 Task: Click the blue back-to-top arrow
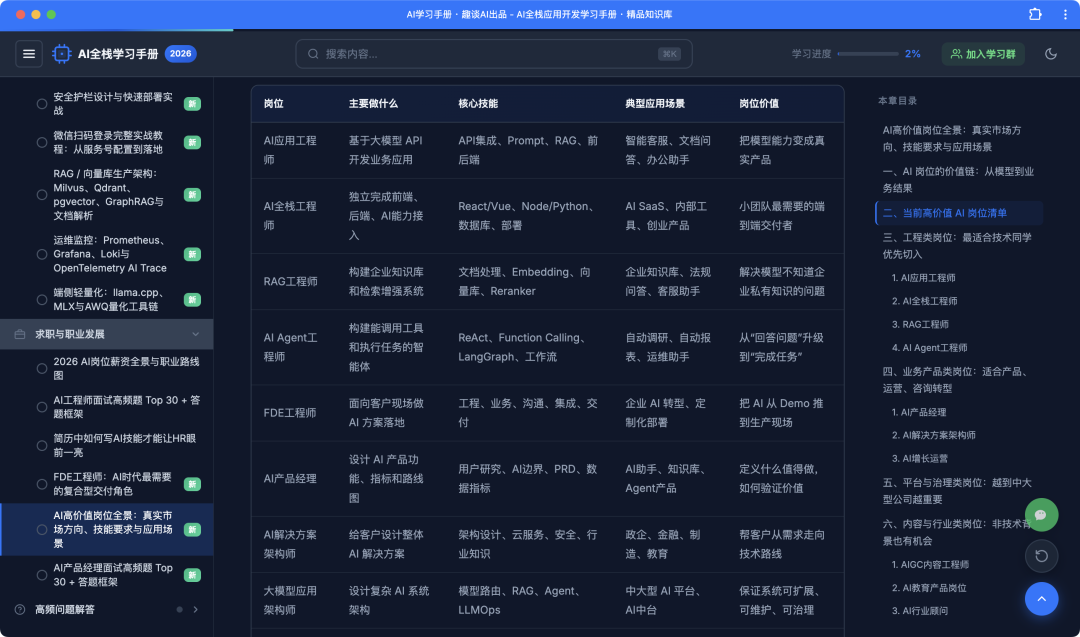click(1041, 598)
